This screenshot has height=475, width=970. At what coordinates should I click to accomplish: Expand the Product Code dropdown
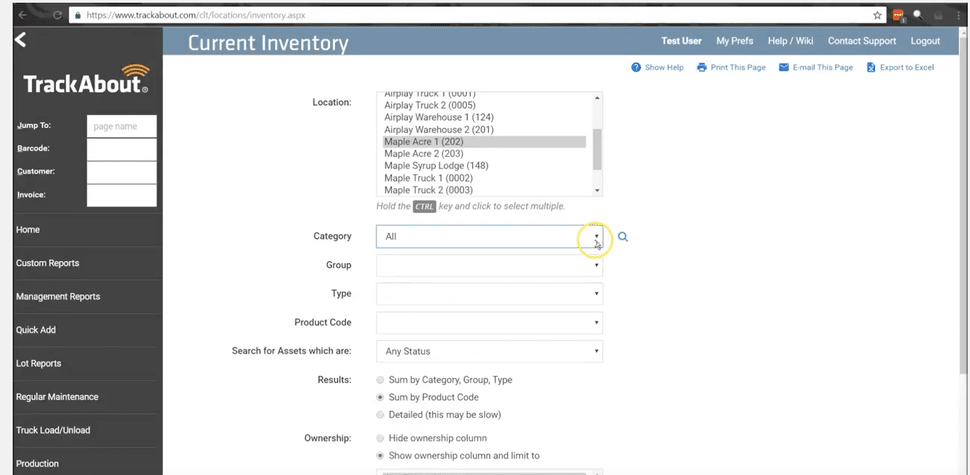pos(489,322)
